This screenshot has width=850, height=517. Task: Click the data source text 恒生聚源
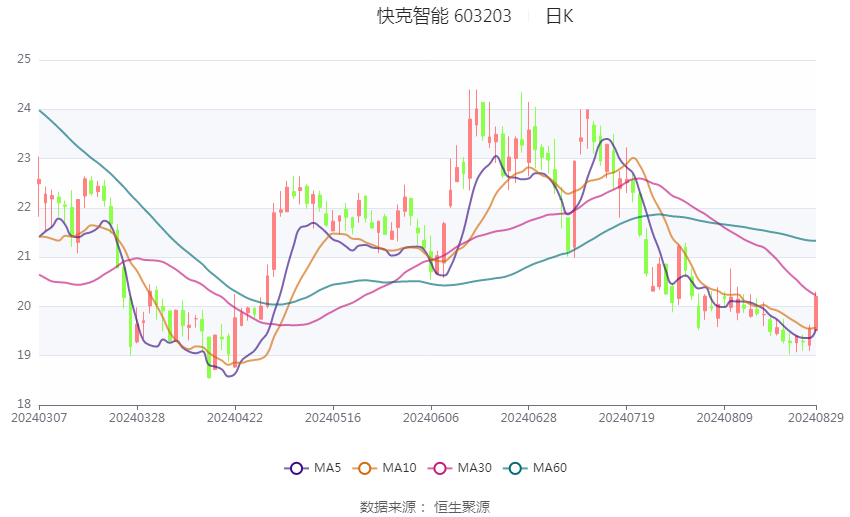pyautogui.click(x=462, y=507)
